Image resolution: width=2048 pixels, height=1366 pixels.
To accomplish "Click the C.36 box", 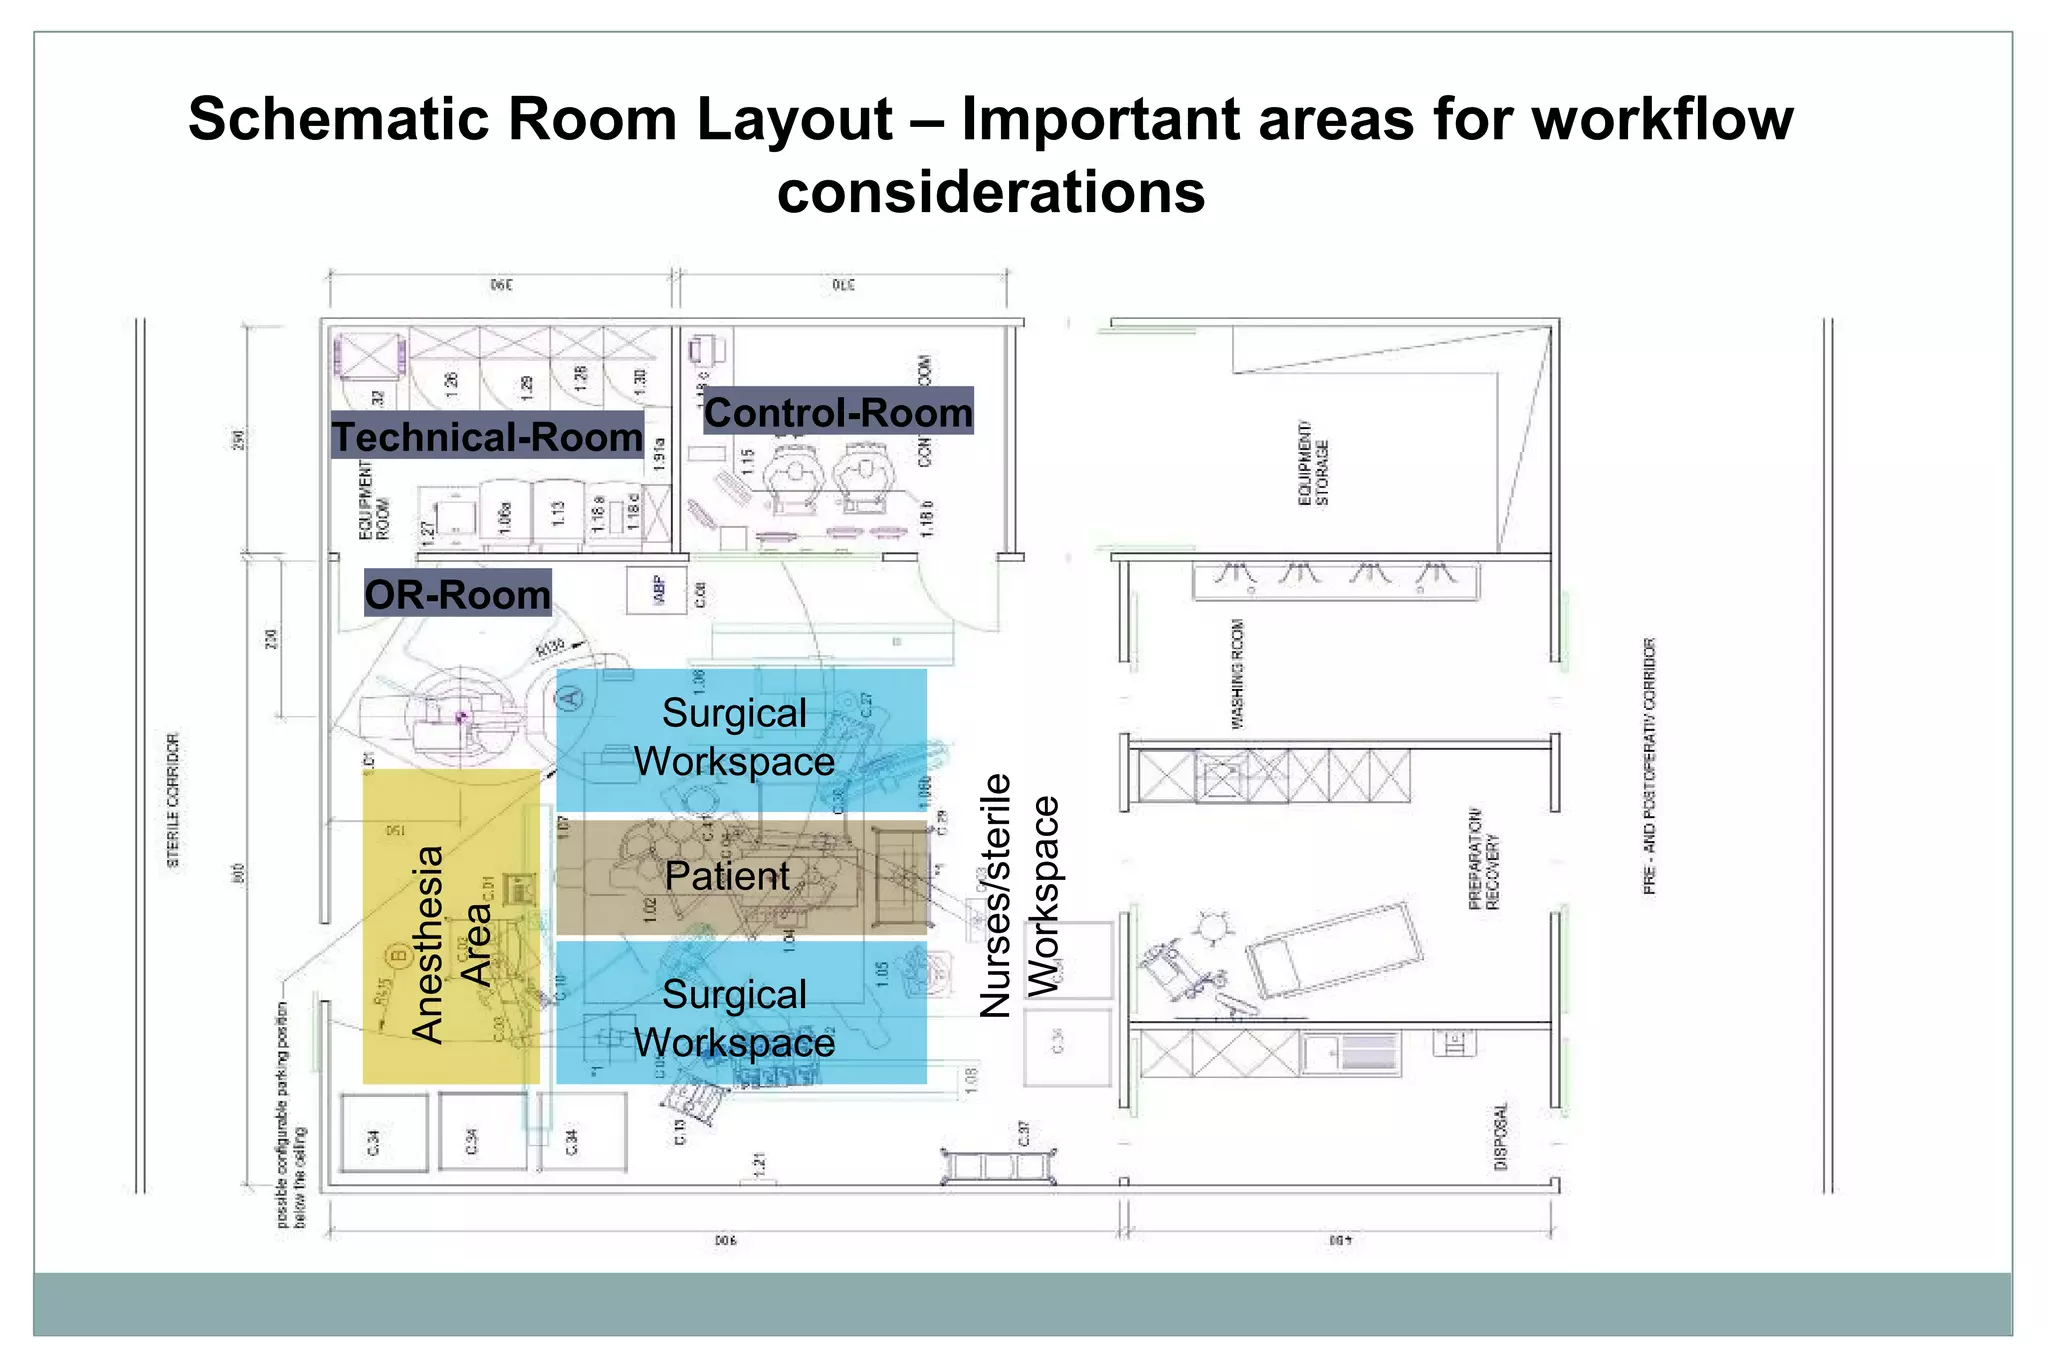I will (x=1068, y=1047).
